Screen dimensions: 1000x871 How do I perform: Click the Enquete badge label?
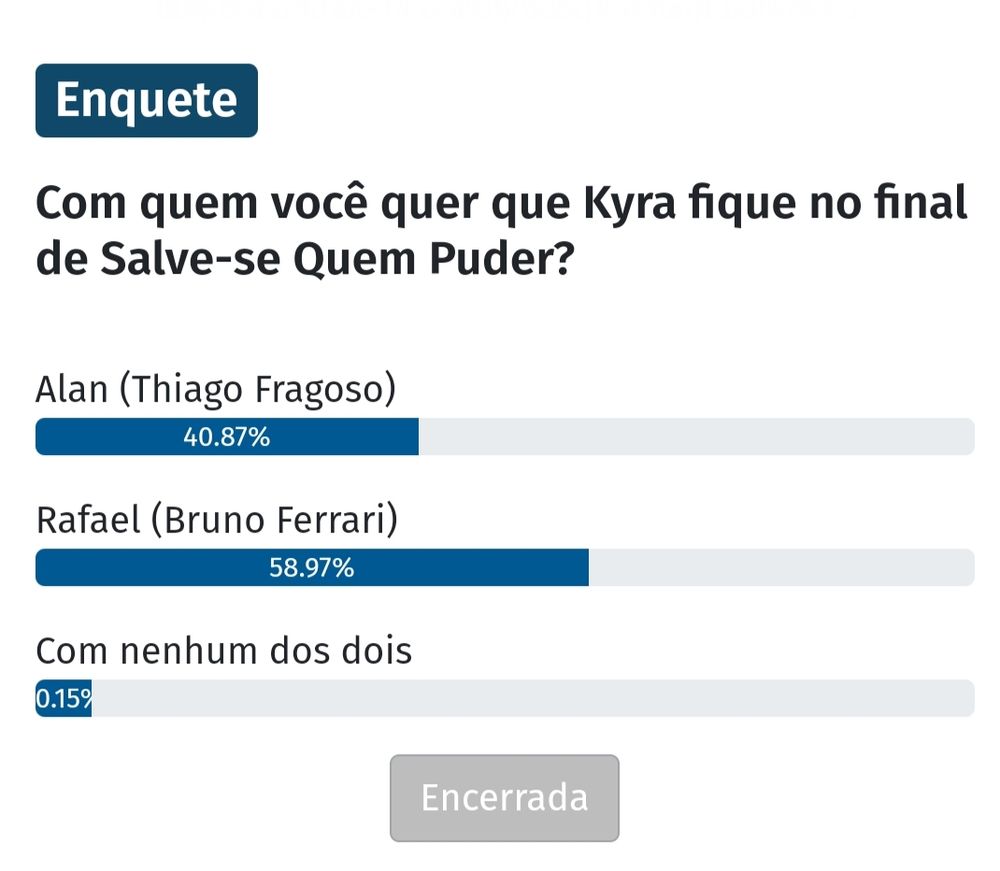click(147, 100)
